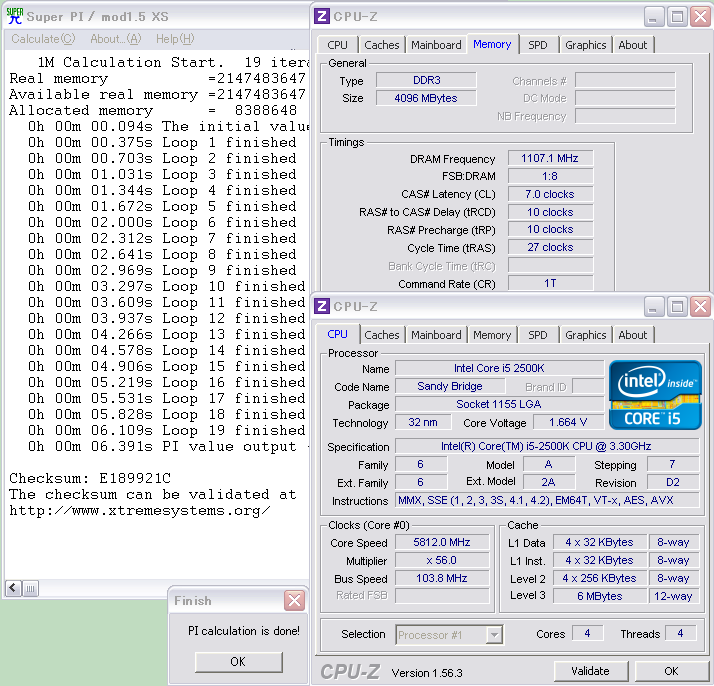This screenshot has height=686, width=714.
Task: Expand the Processor #1 selection dropdown
Action: pos(494,635)
